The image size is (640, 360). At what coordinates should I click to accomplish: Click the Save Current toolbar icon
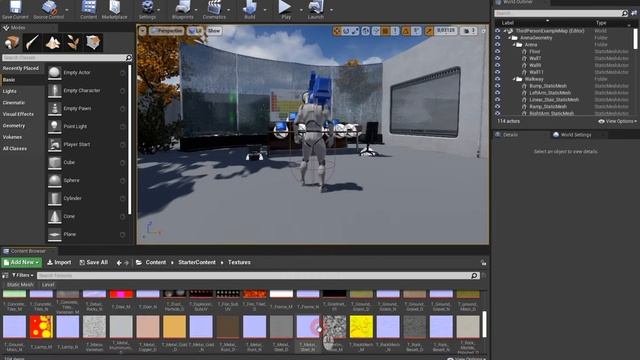click(x=15, y=8)
